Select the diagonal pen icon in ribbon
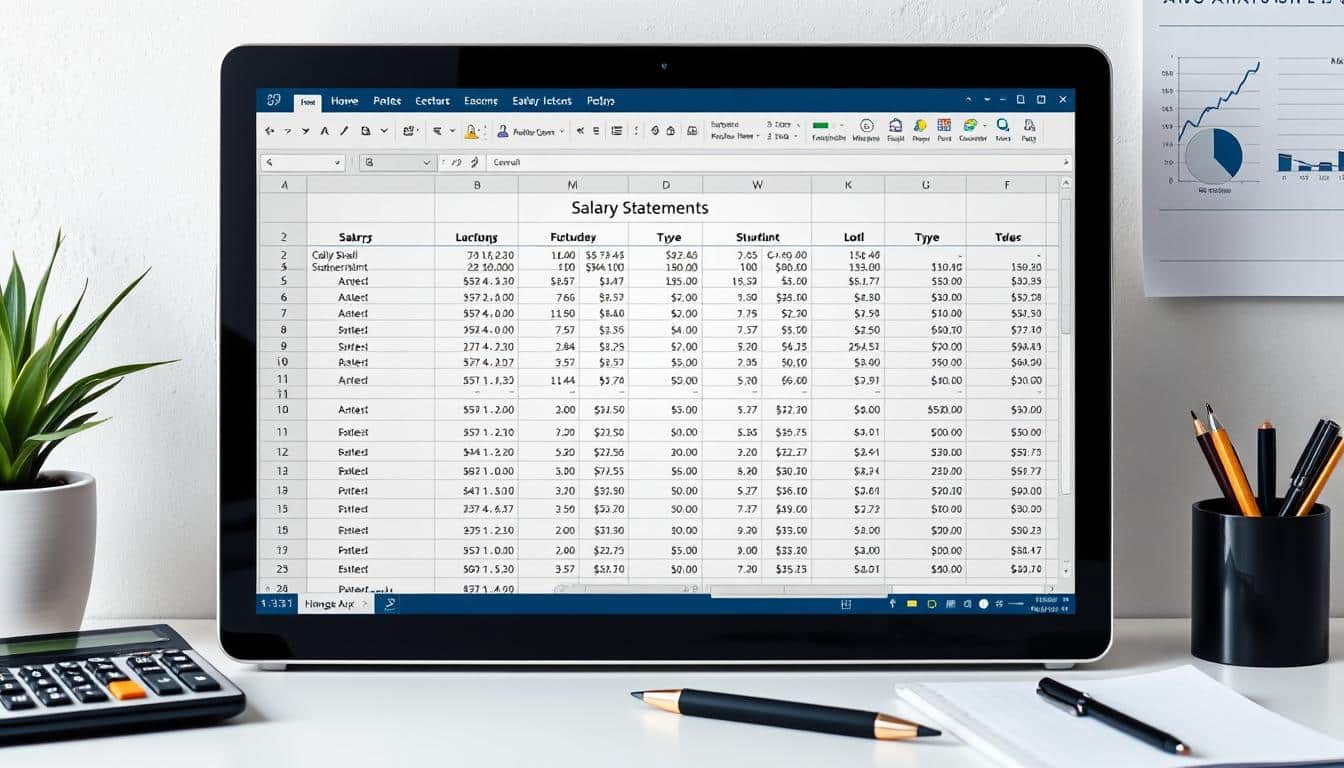Image resolution: width=1344 pixels, height=768 pixels. [x=344, y=131]
